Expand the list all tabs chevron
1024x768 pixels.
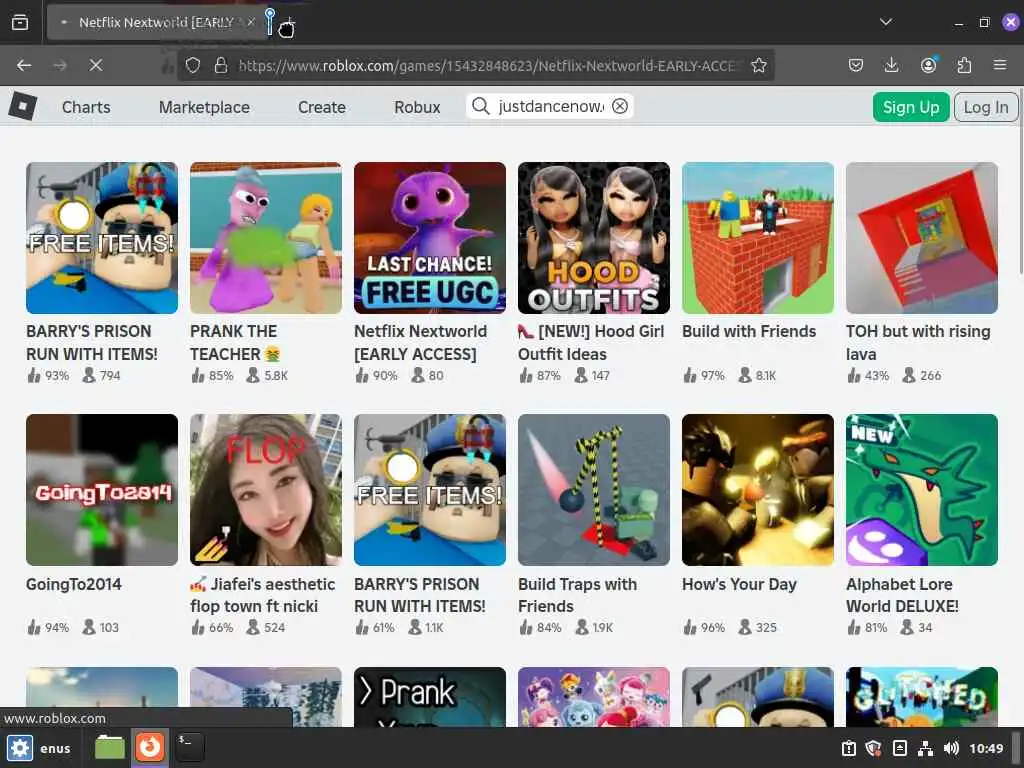point(886,22)
